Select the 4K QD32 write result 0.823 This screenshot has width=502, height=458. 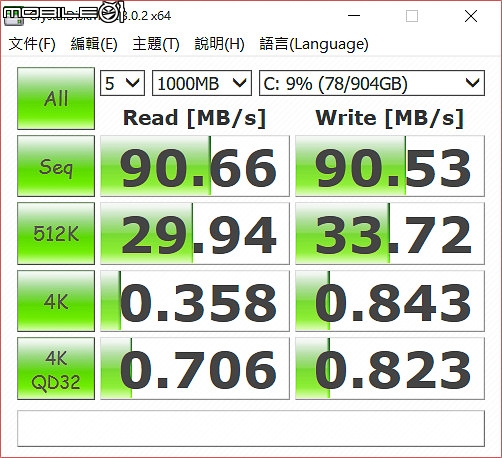point(390,369)
